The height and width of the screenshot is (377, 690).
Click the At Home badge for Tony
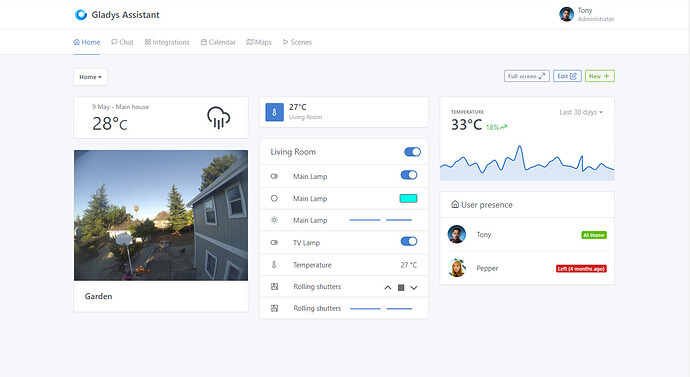coord(594,235)
